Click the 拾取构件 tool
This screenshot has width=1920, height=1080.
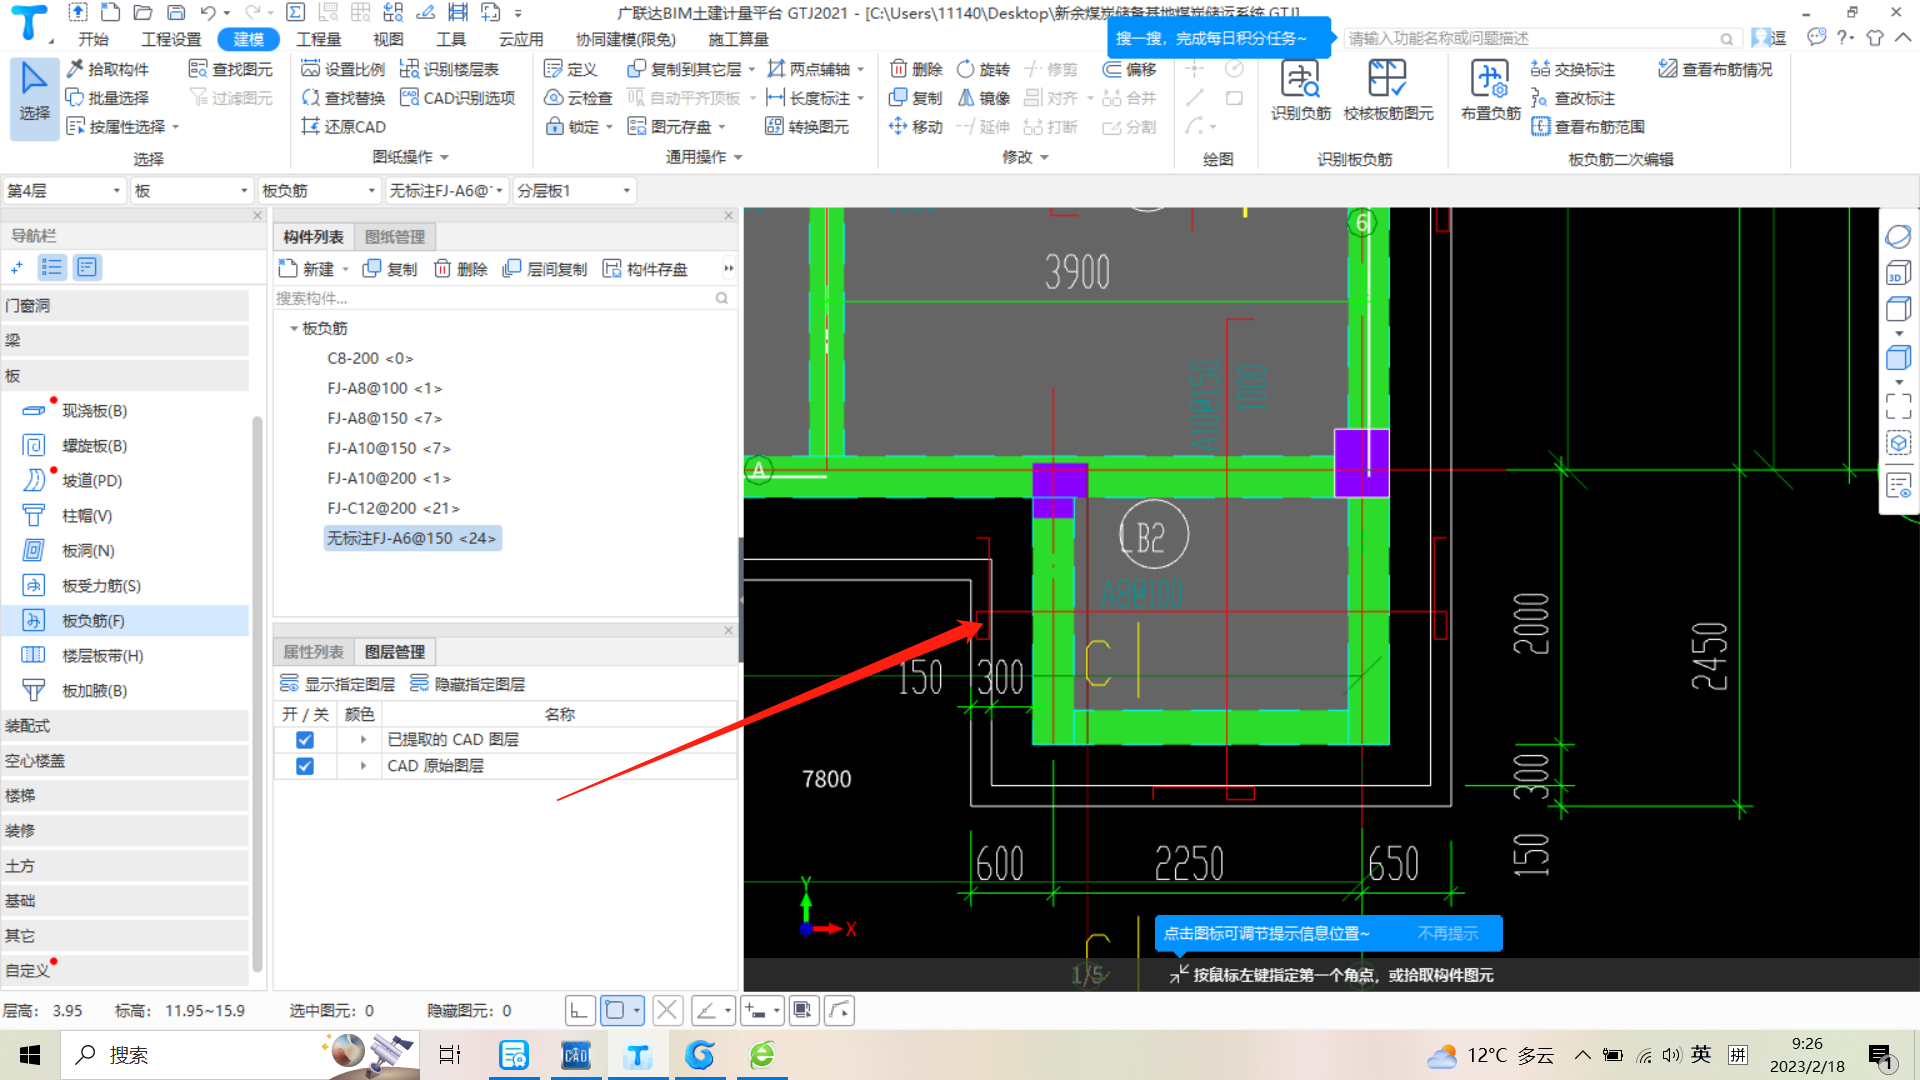(x=108, y=69)
